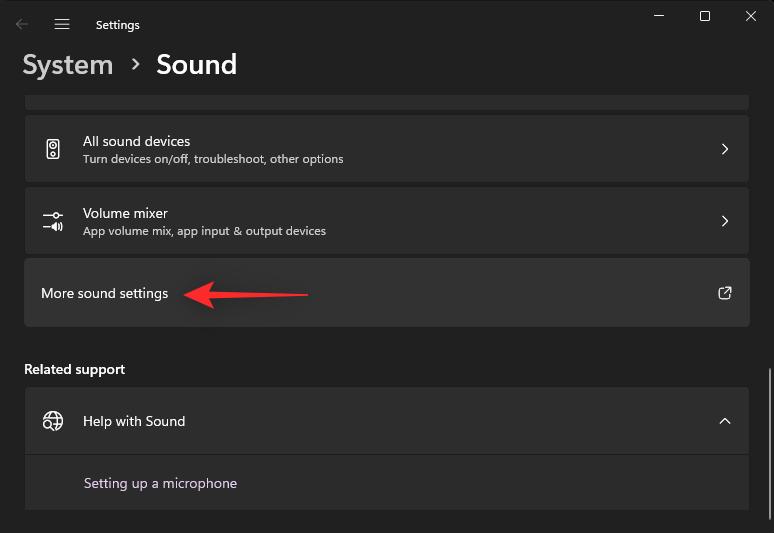
Task: Close the Settings window
Action: 751,16
